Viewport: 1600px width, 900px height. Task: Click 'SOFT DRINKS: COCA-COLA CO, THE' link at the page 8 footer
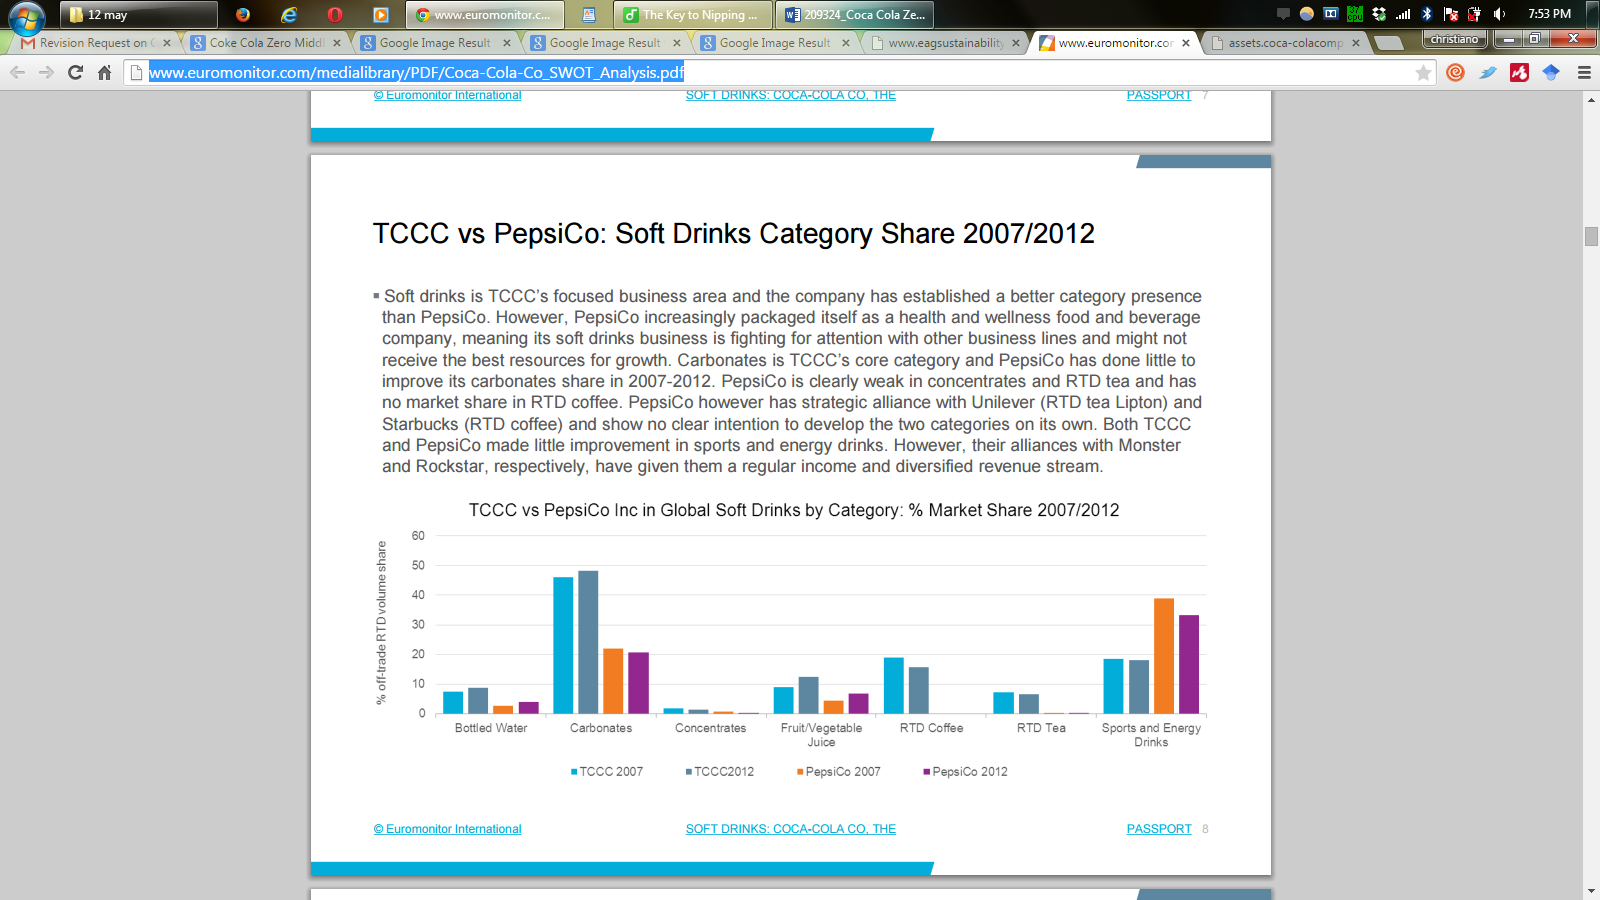tap(791, 829)
